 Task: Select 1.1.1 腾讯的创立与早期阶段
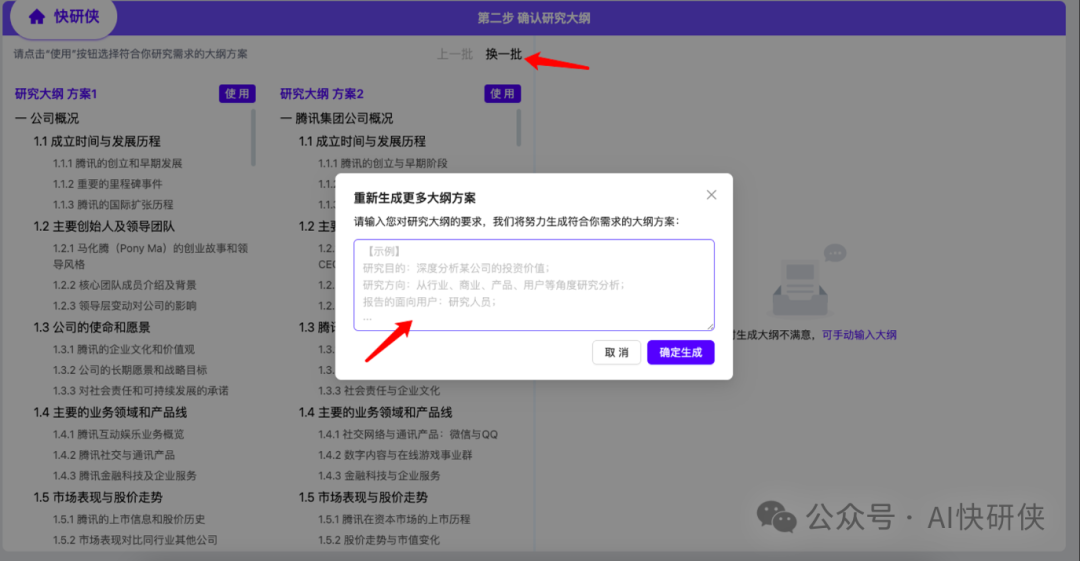[383, 163]
